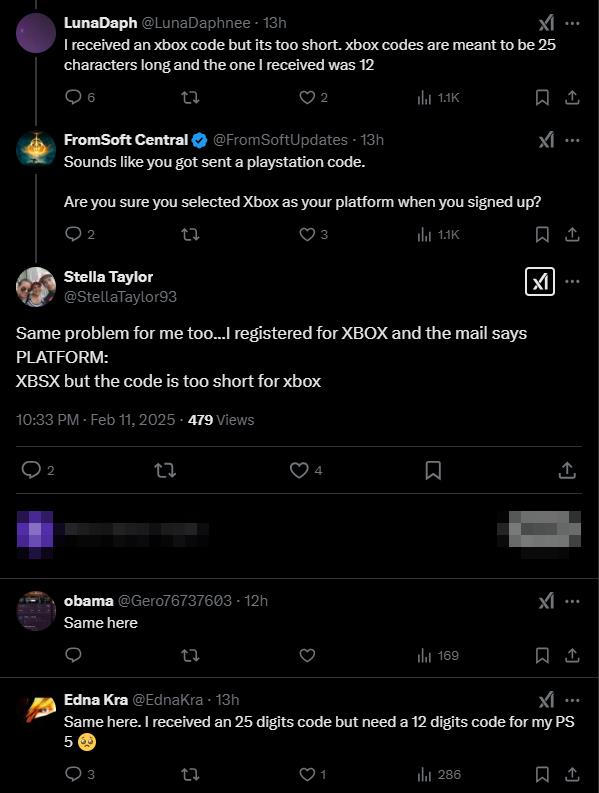The image size is (599, 793).
Task: Open more options menu on Edna Kra's reply
Action: pyautogui.click(x=572, y=700)
